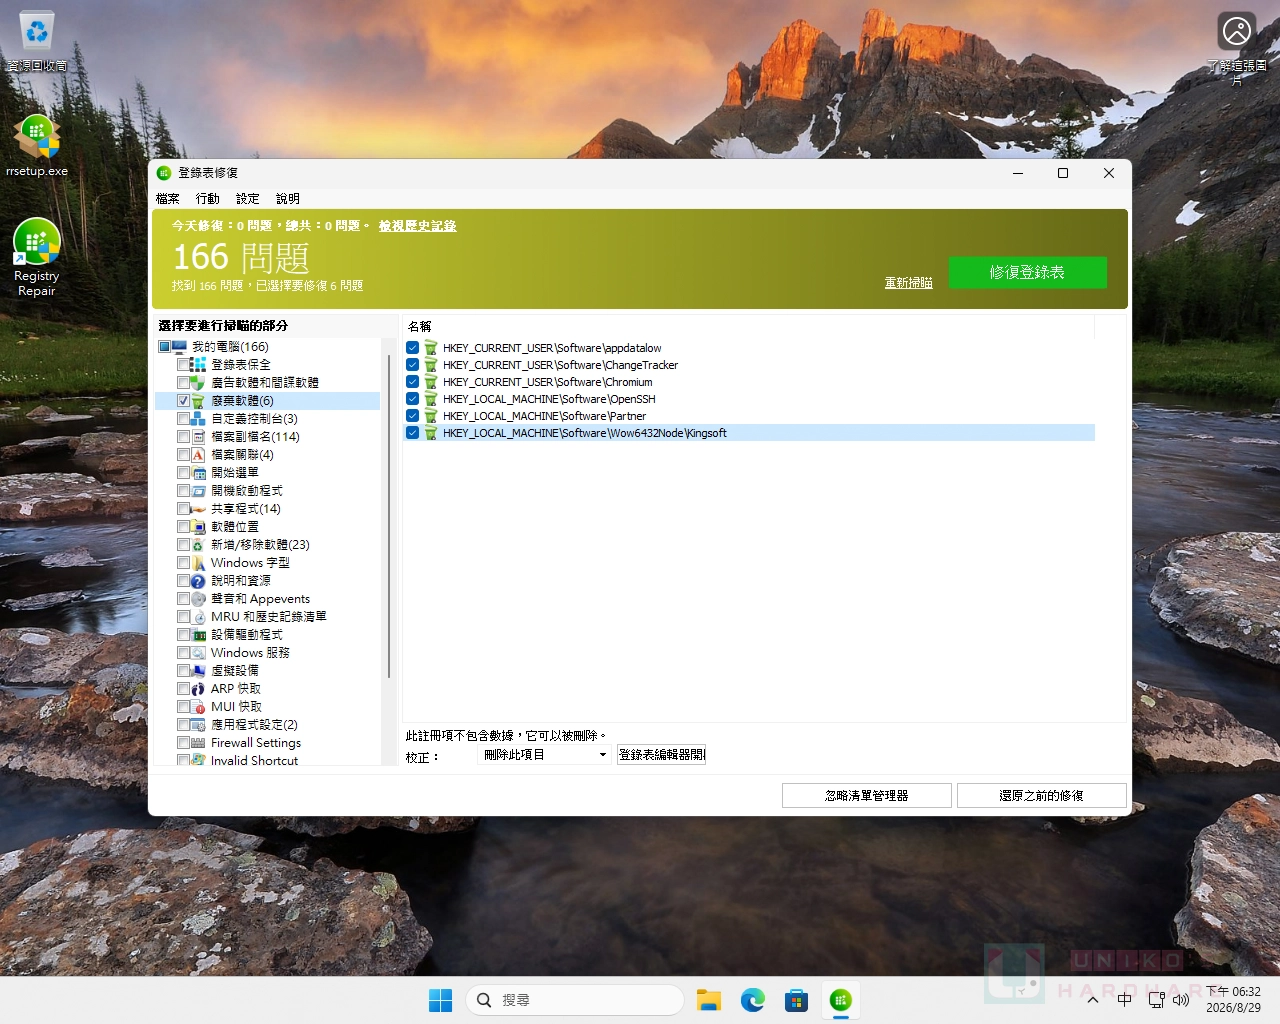Viewport: 1280px width, 1024px height.
Task: Click the 檢視歷史記錄 link
Action: point(417,225)
